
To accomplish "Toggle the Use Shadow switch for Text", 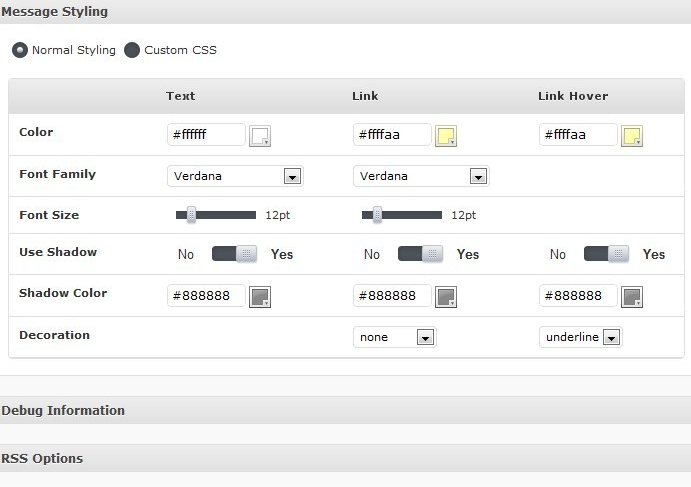I will [x=234, y=254].
